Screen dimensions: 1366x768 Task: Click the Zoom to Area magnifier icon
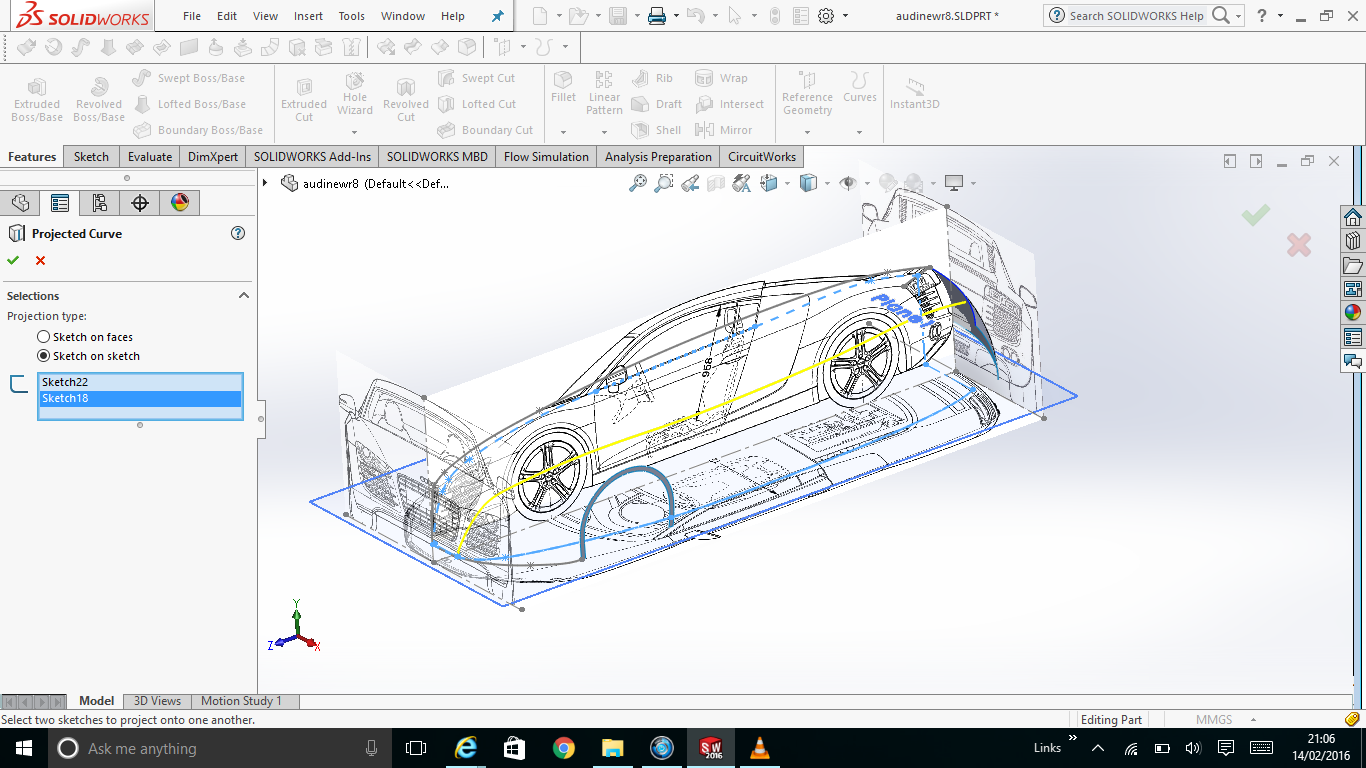664,183
